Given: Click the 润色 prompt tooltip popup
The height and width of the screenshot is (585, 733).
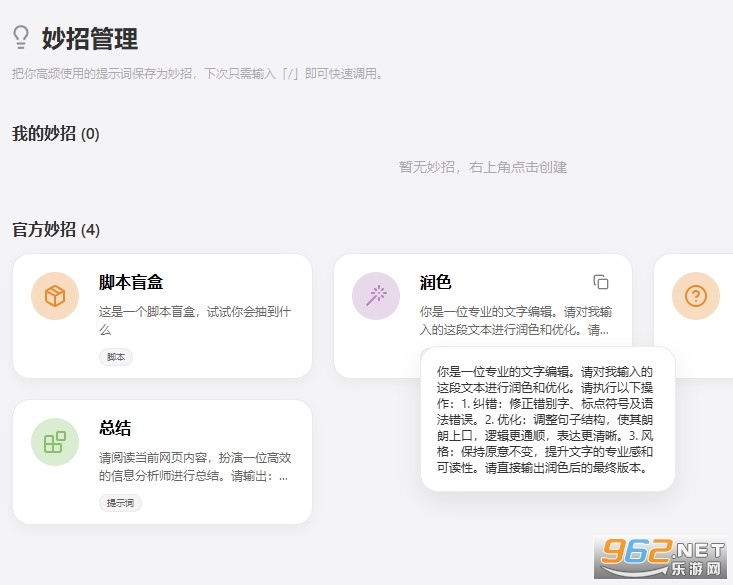Looking at the screenshot, I should click(x=548, y=419).
